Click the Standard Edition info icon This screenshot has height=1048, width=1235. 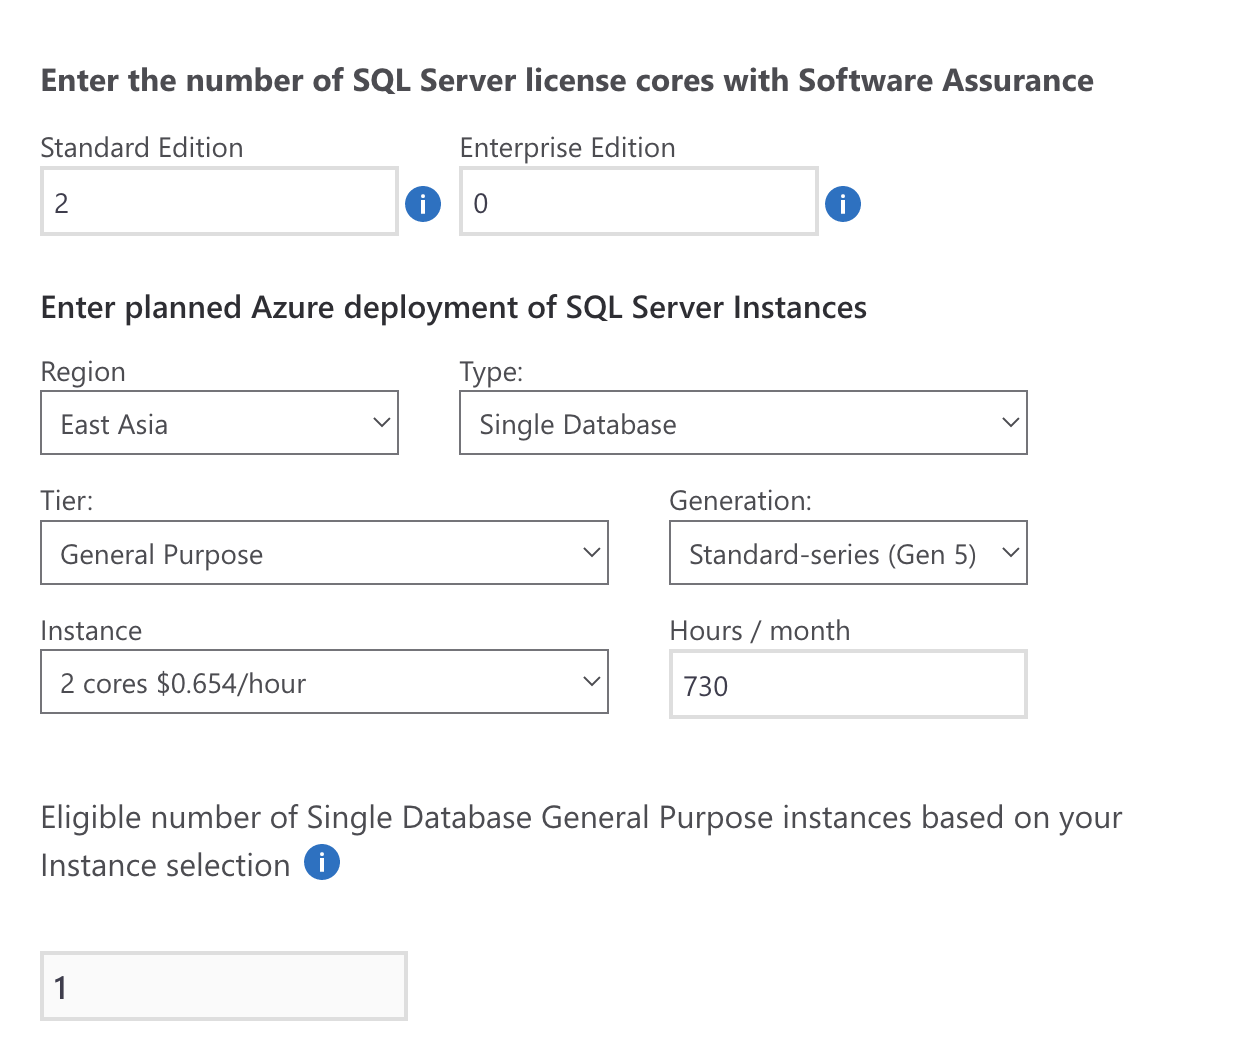tap(423, 204)
